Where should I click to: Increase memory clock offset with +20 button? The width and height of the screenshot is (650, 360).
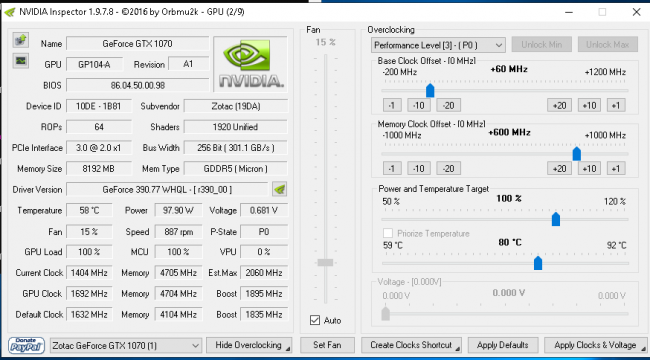560,168
